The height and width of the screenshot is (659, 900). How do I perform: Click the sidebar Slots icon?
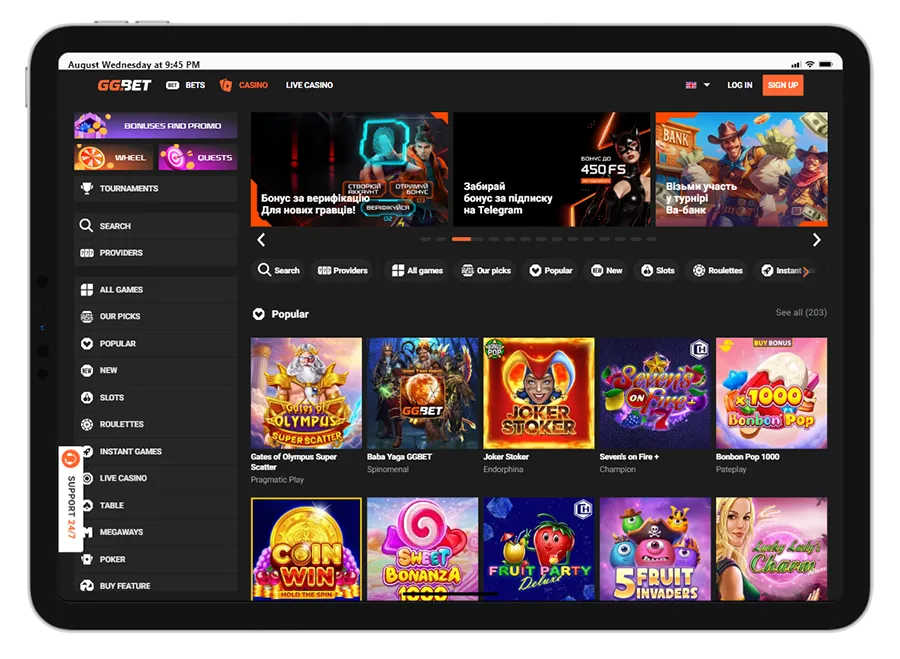tap(87, 397)
